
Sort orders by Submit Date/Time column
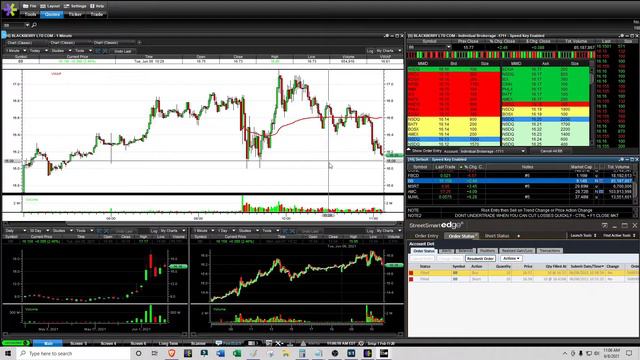[587, 266]
